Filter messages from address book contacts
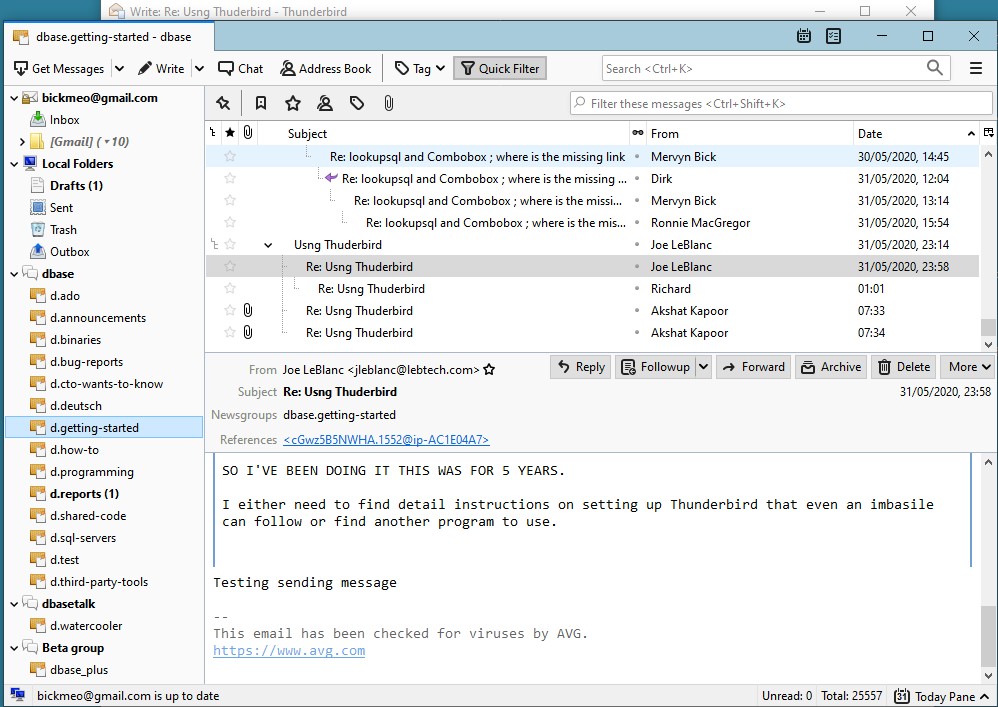This screenshot has height=707, width=998. (x=325, y=103)
